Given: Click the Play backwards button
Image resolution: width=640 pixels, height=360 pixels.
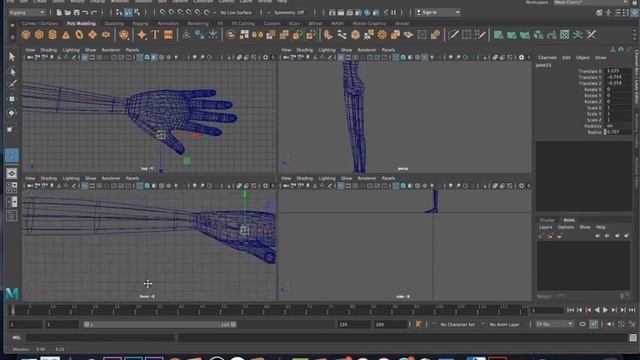Looking at the screenshot, I should tap(597, 310).
